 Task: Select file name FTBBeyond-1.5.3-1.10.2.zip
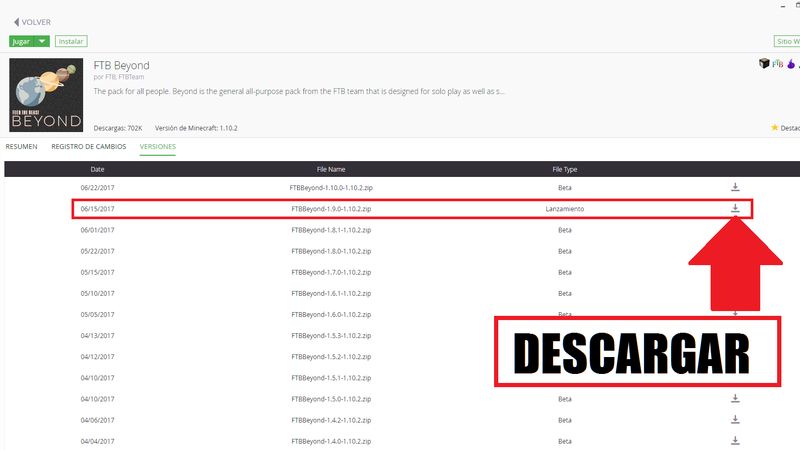coord(331,336)
